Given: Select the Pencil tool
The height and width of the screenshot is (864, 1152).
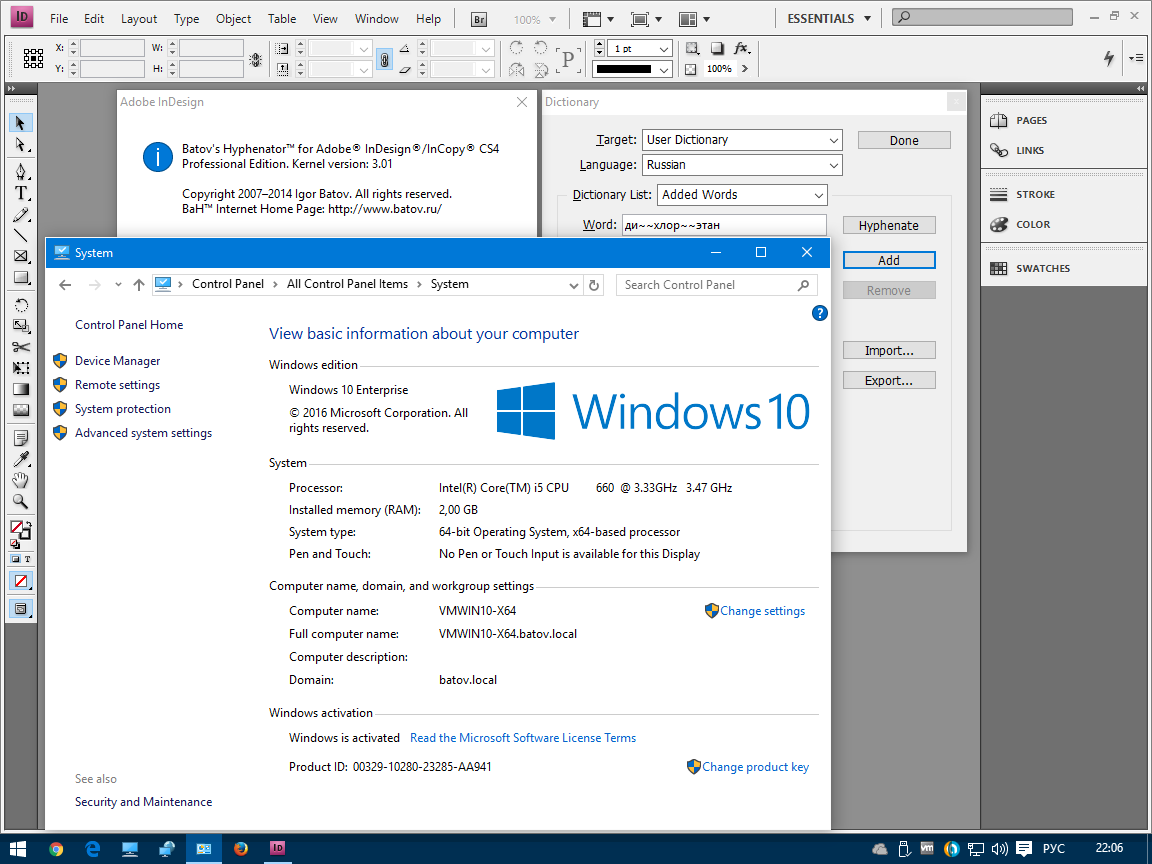Looking at the screenshot, I should tap(21, 215).
